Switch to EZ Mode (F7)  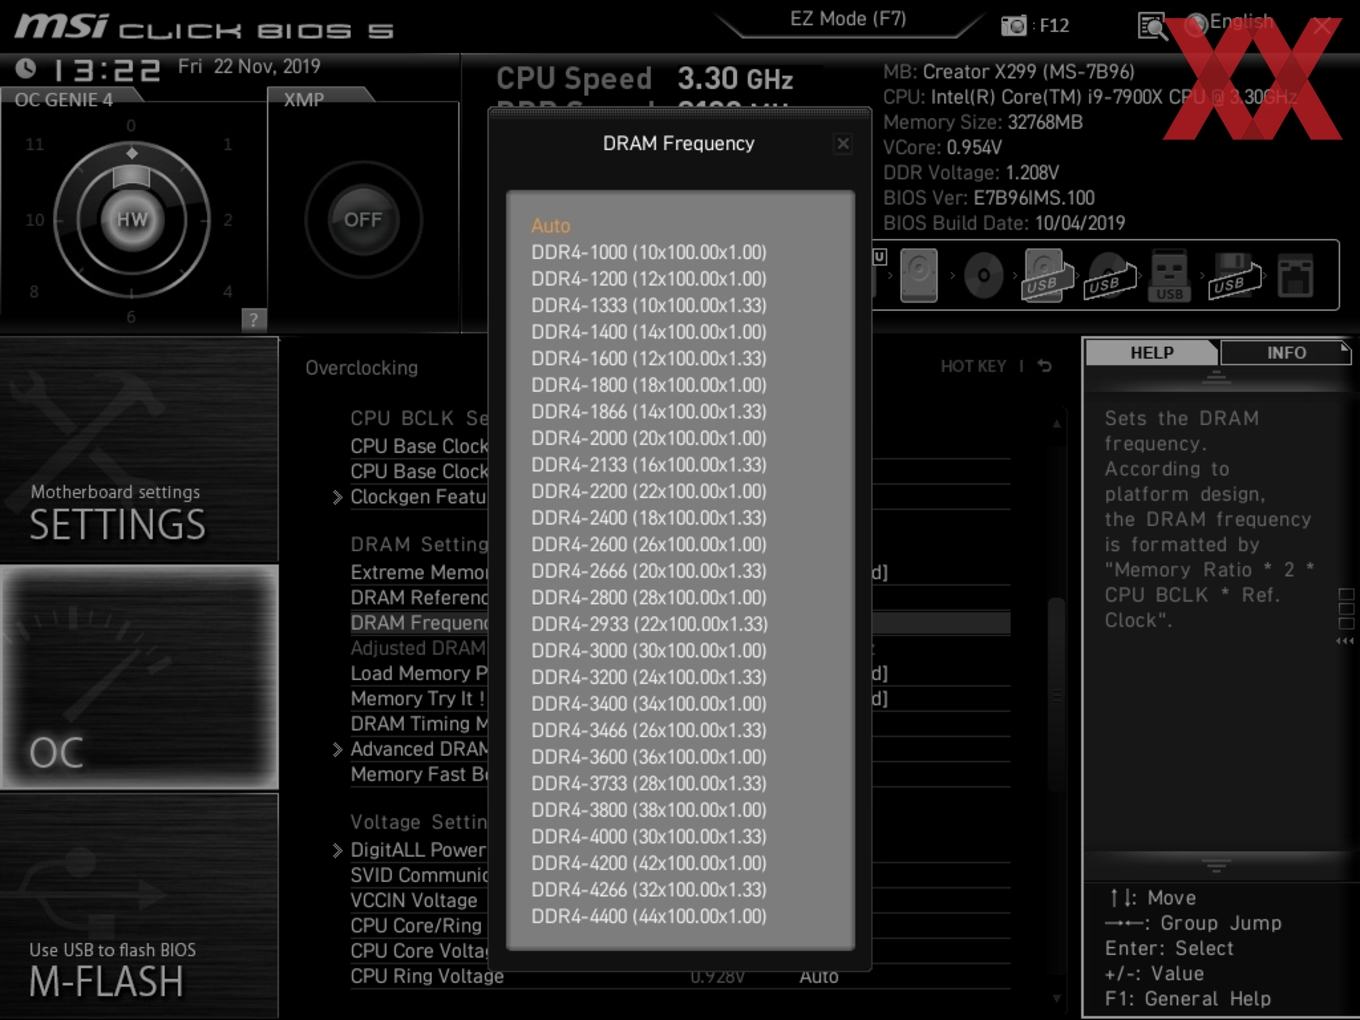pyautogui.click(x=848, y=19)
